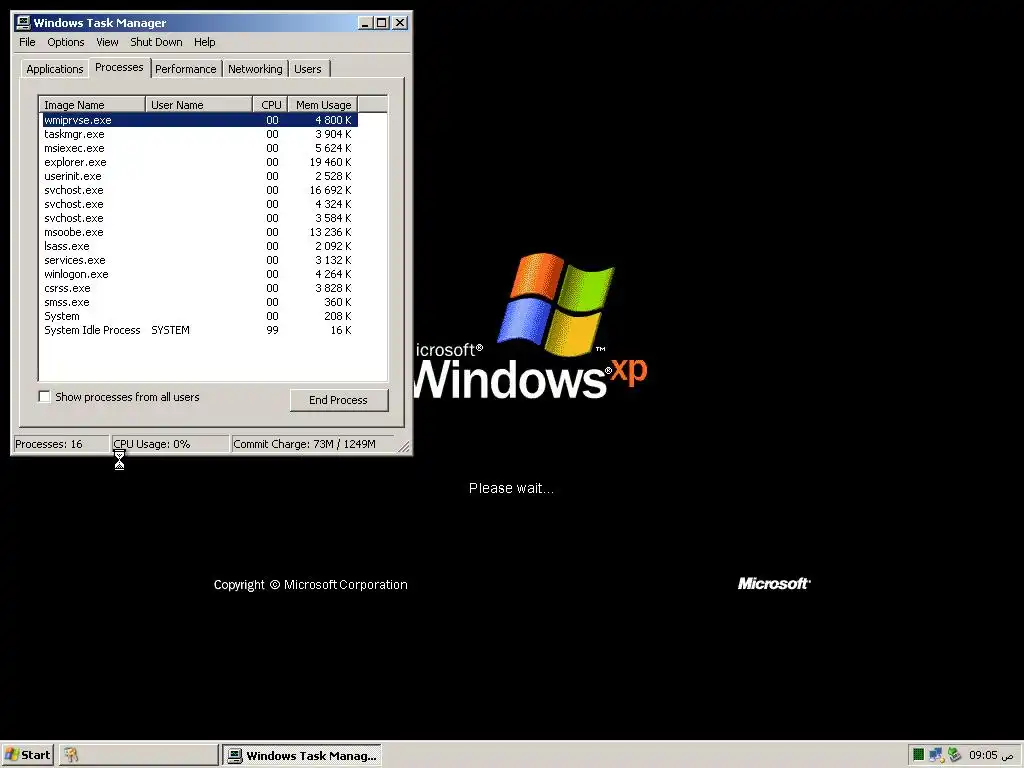The image size is (1024, 768).
Task: Switch to the Performance tab
Action: [x=185, y=69]
